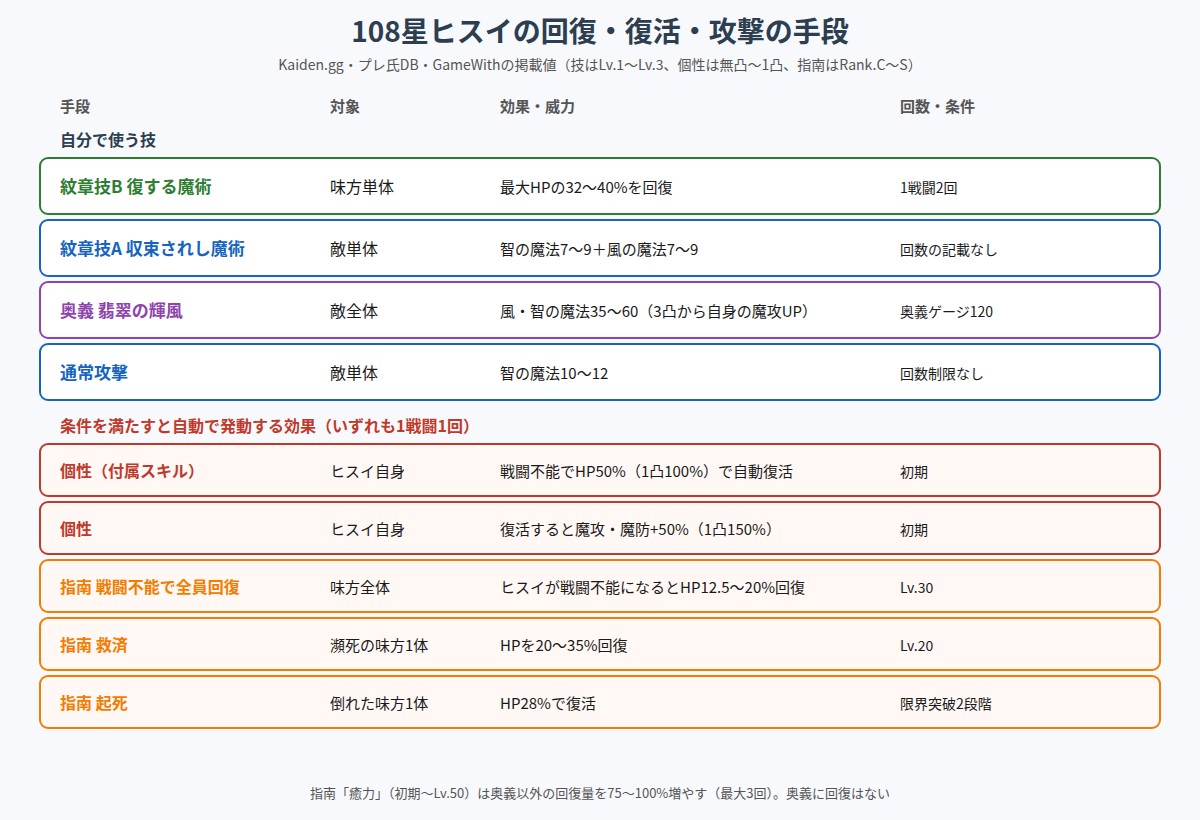Click 敵単体 in the 紋章技A row
Screen dimensions: 1200x820
354,249
